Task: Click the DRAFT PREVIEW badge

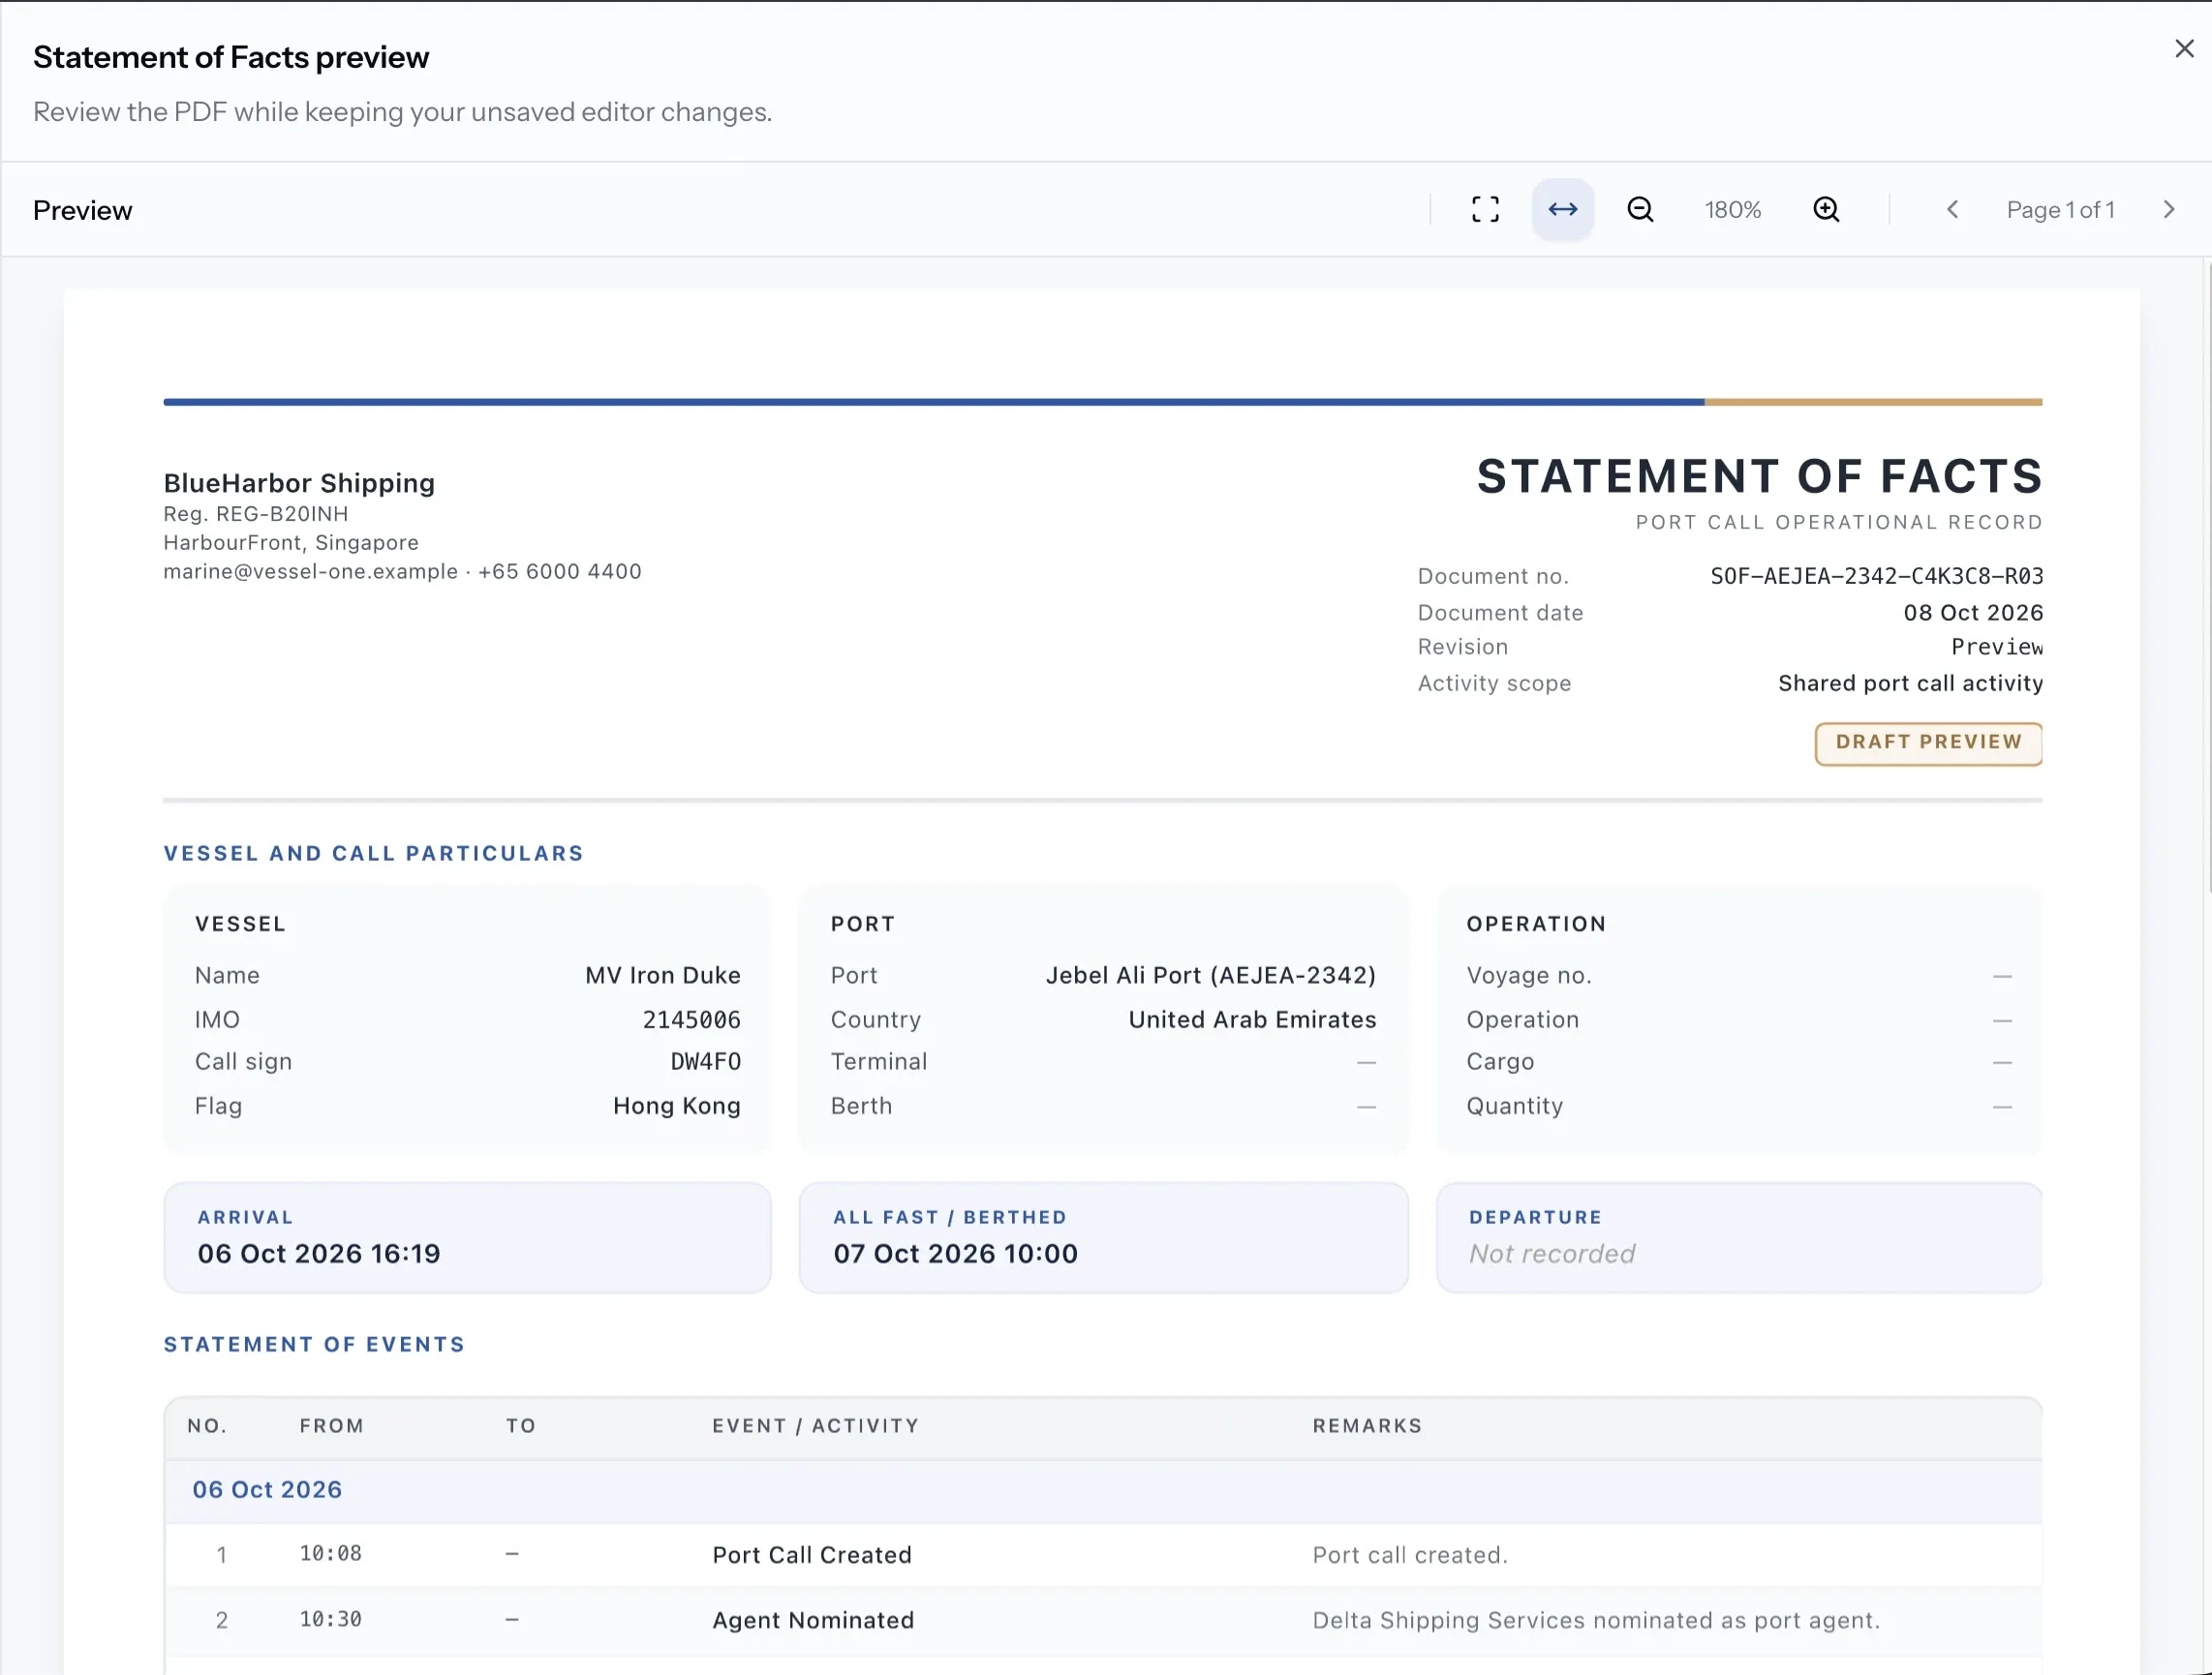Action: (1928, 743)
